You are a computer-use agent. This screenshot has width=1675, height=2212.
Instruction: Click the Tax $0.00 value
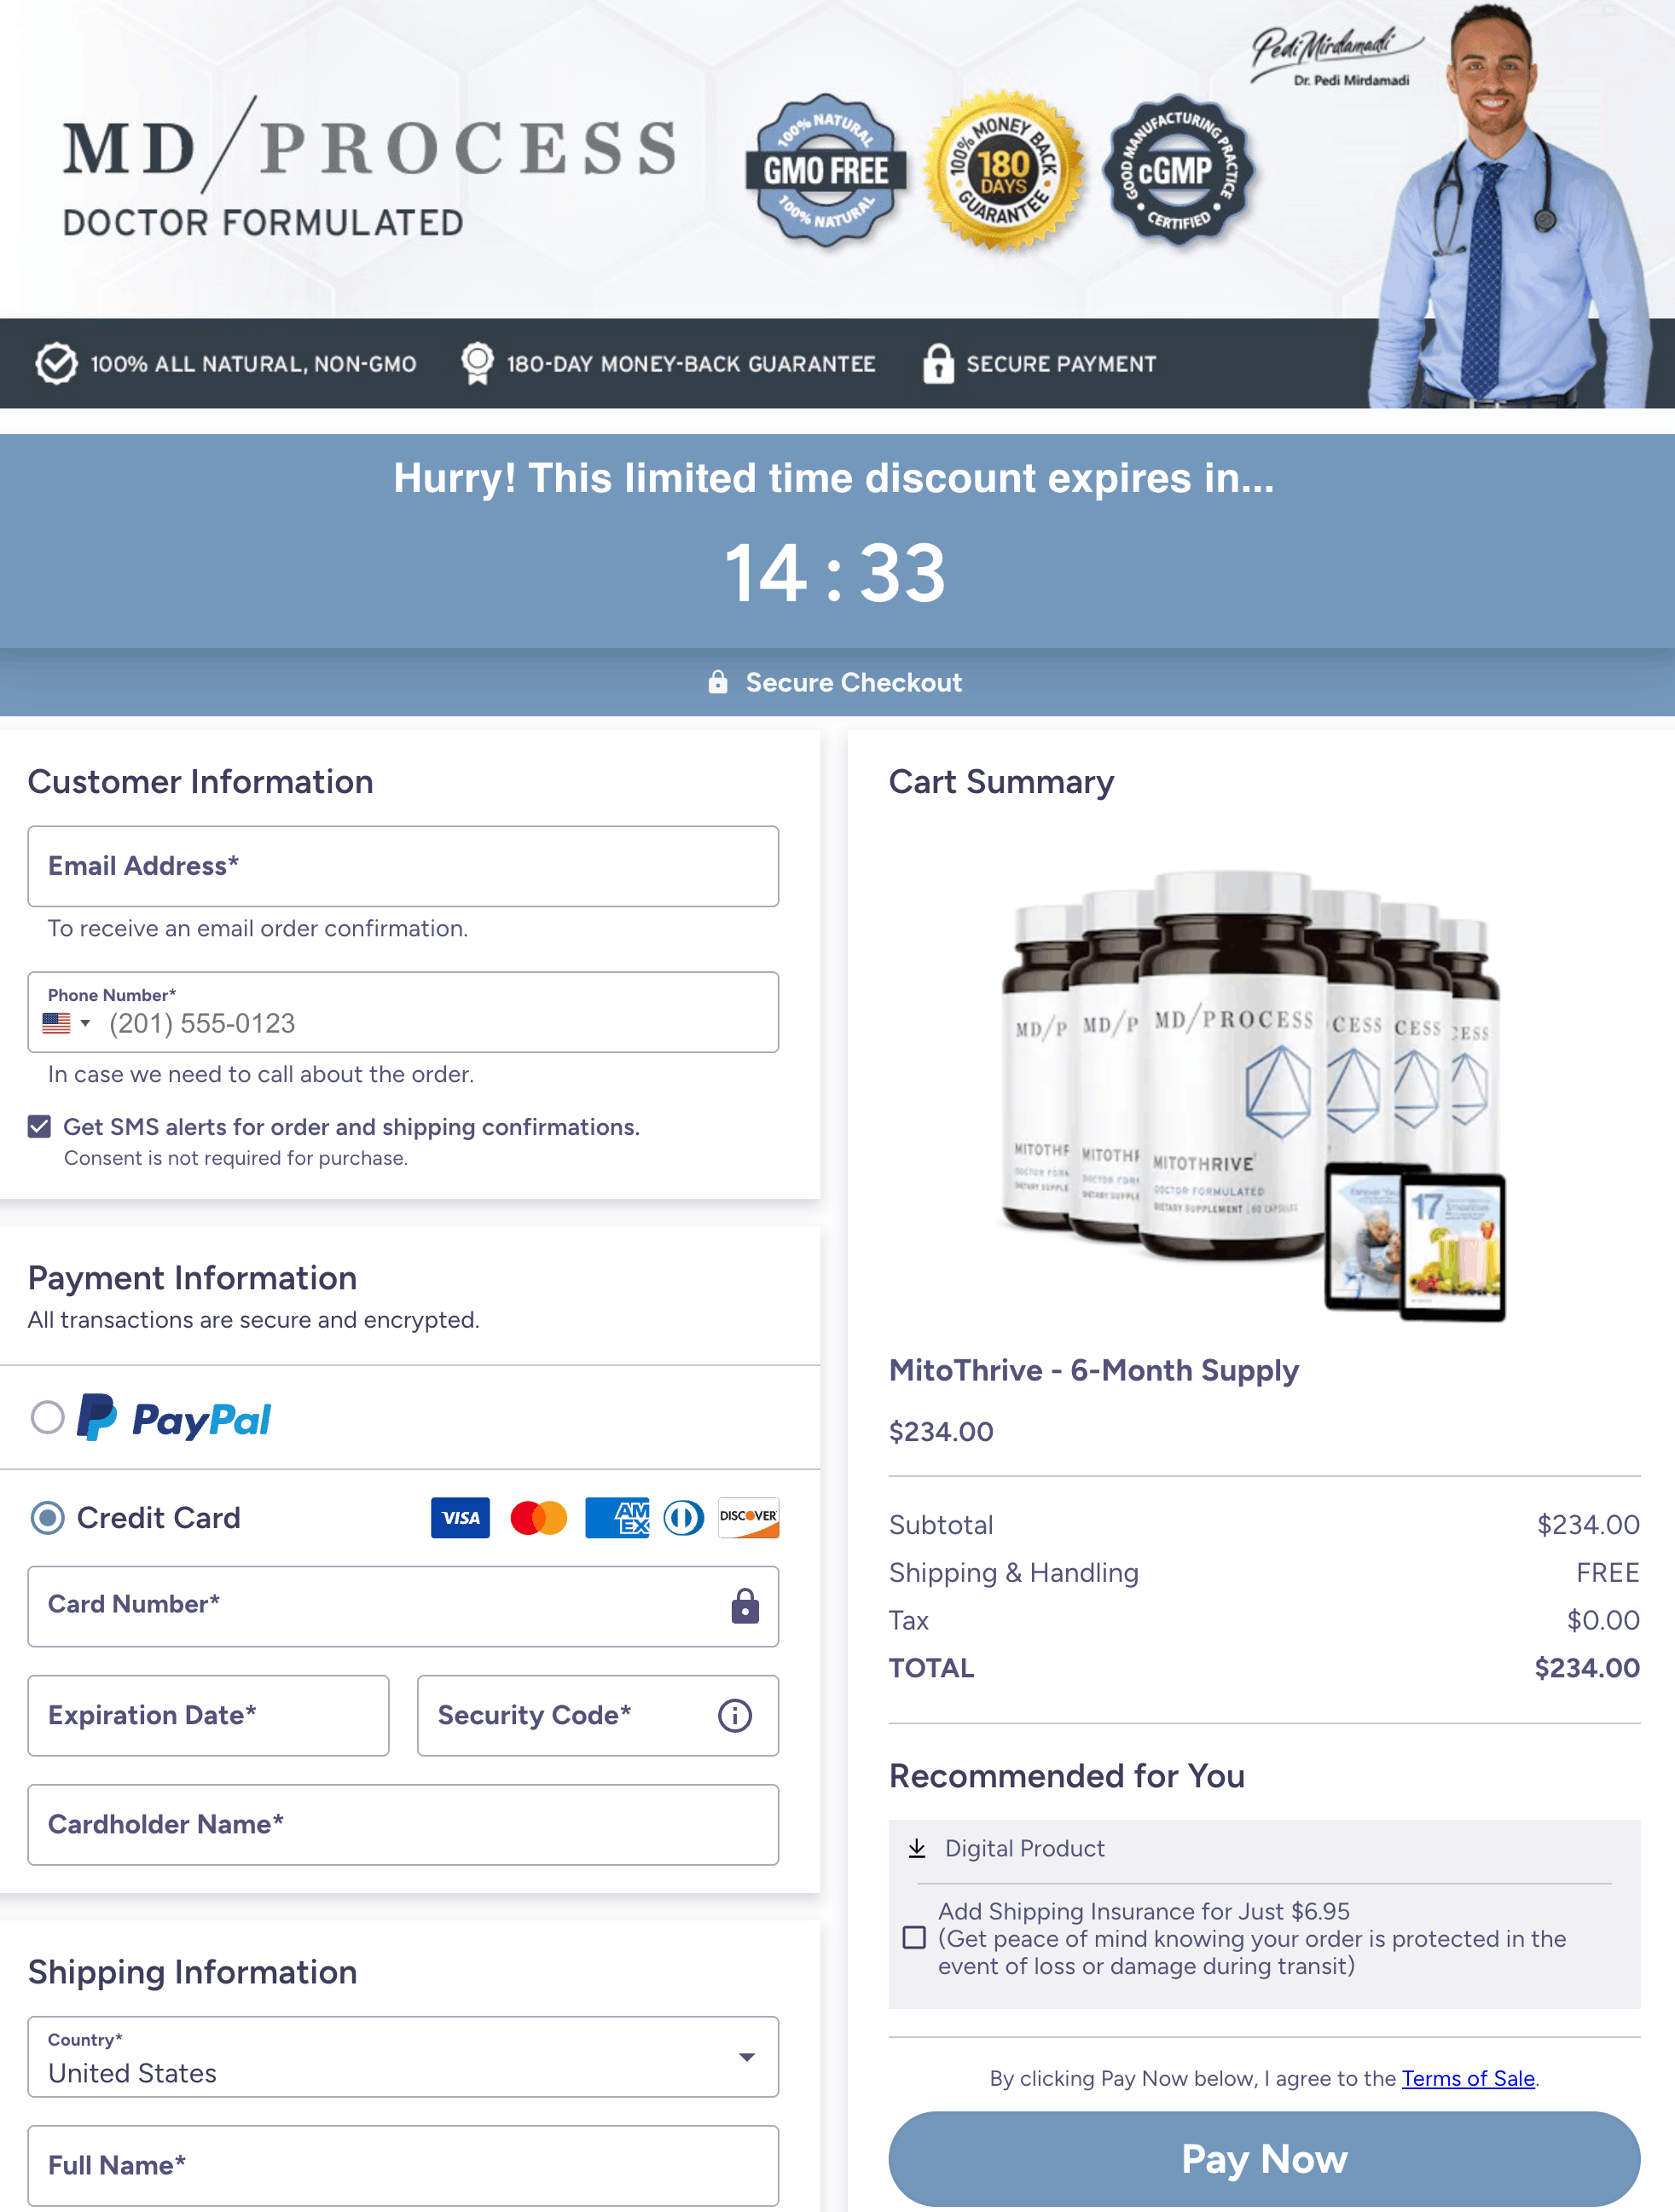1603,1620
